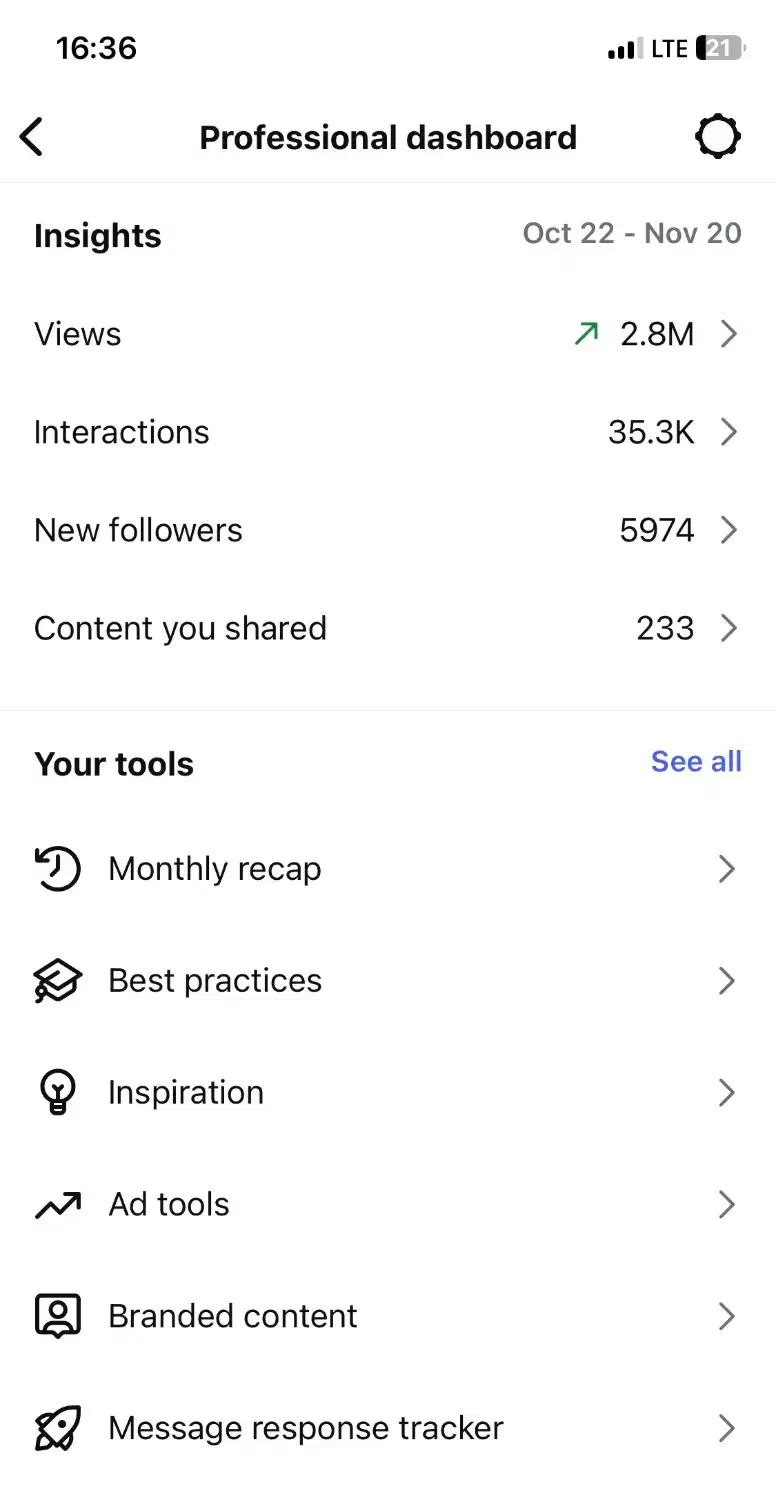This screenshot has width=776, height=1500.
Task: Tap the green trend arrow beside Views
Action: pos(586,334)
